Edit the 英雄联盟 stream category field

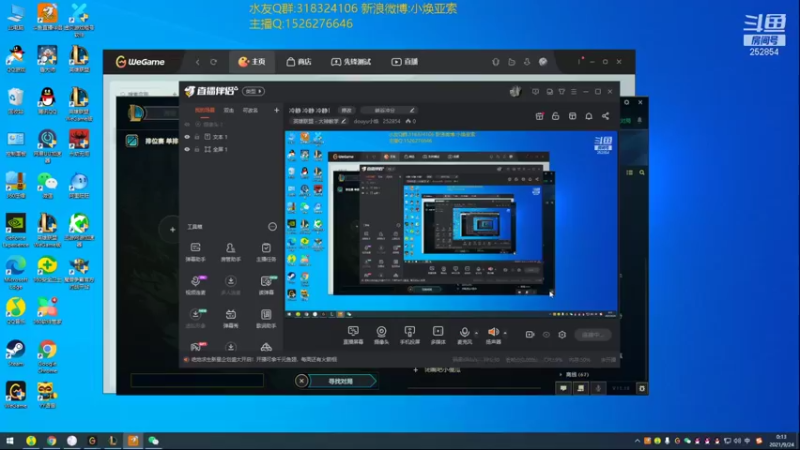pos(319,121)
